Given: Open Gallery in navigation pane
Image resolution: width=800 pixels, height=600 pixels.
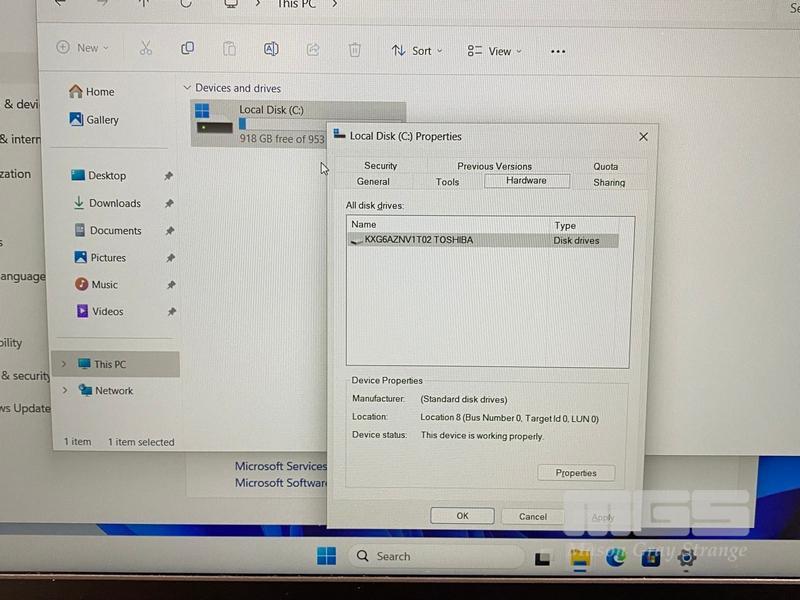Looking at the screenshot, I should click(x=94, y=119).
